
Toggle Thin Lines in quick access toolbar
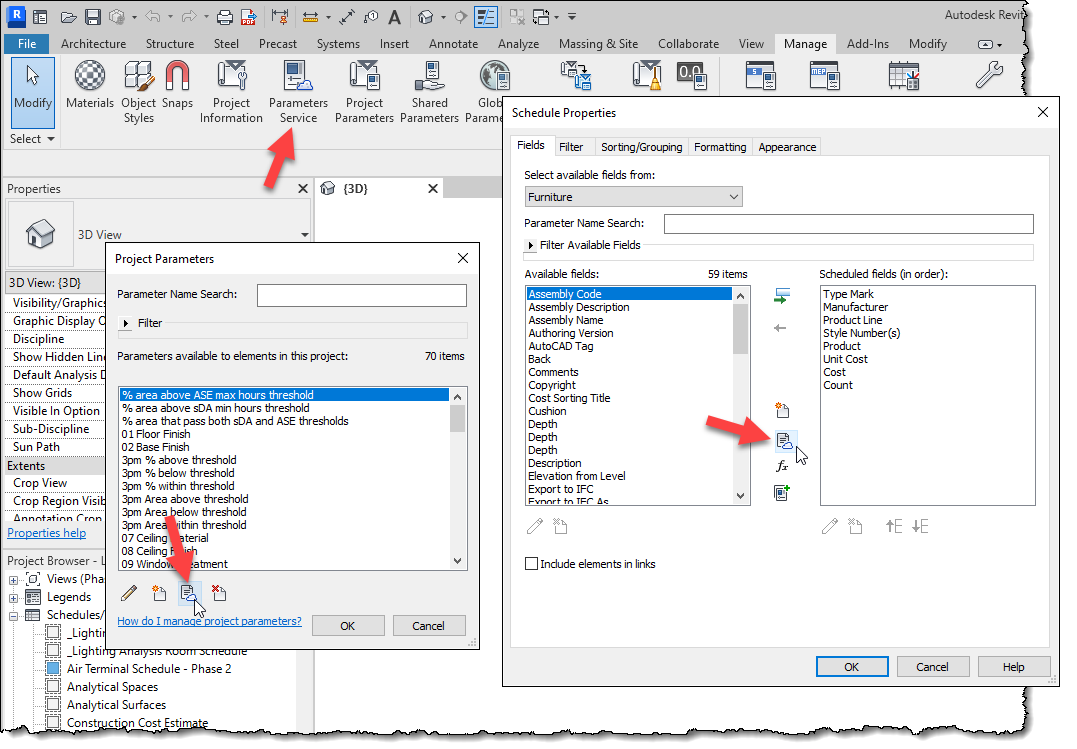(x=486, y=17)
